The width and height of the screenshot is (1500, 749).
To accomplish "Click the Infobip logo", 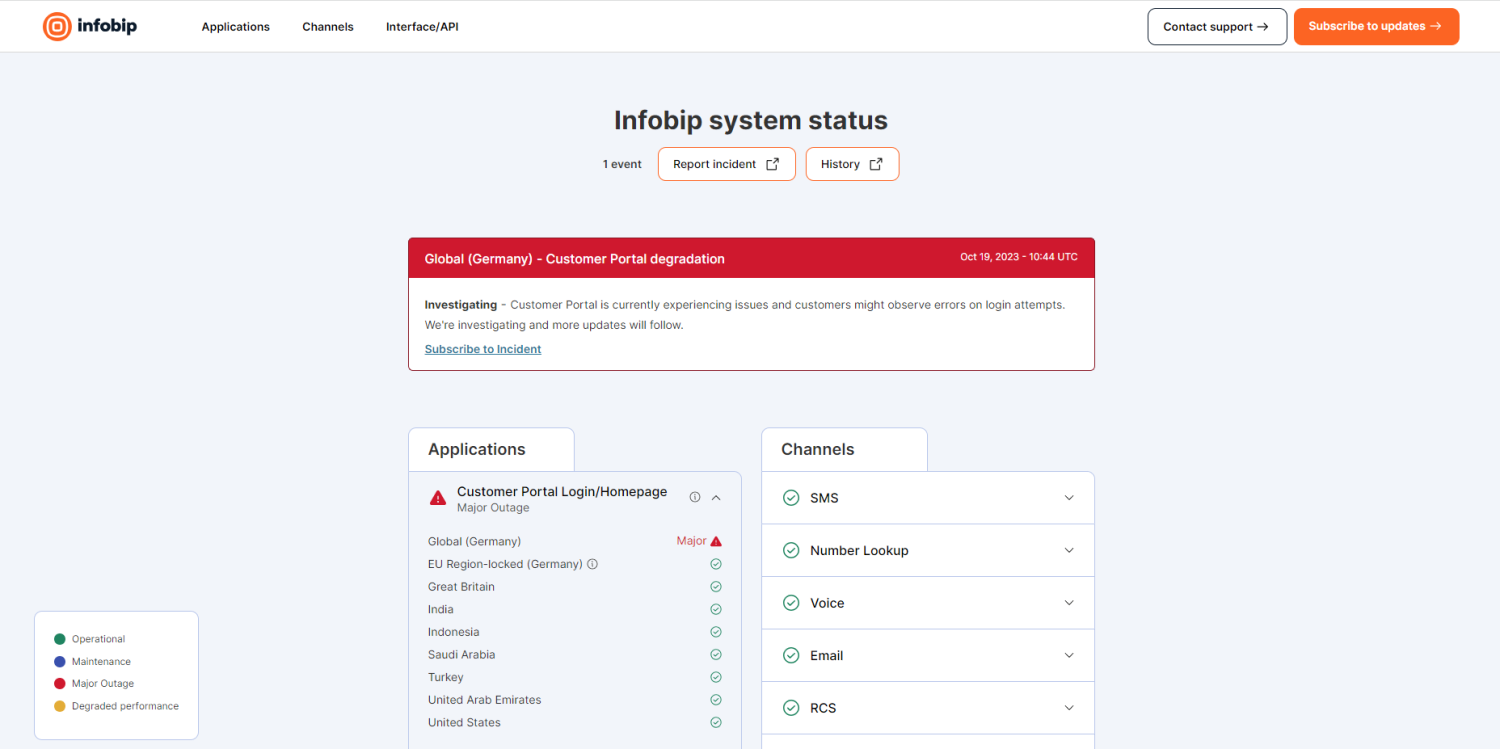I will pyautogui.click(x=90, y=27).
